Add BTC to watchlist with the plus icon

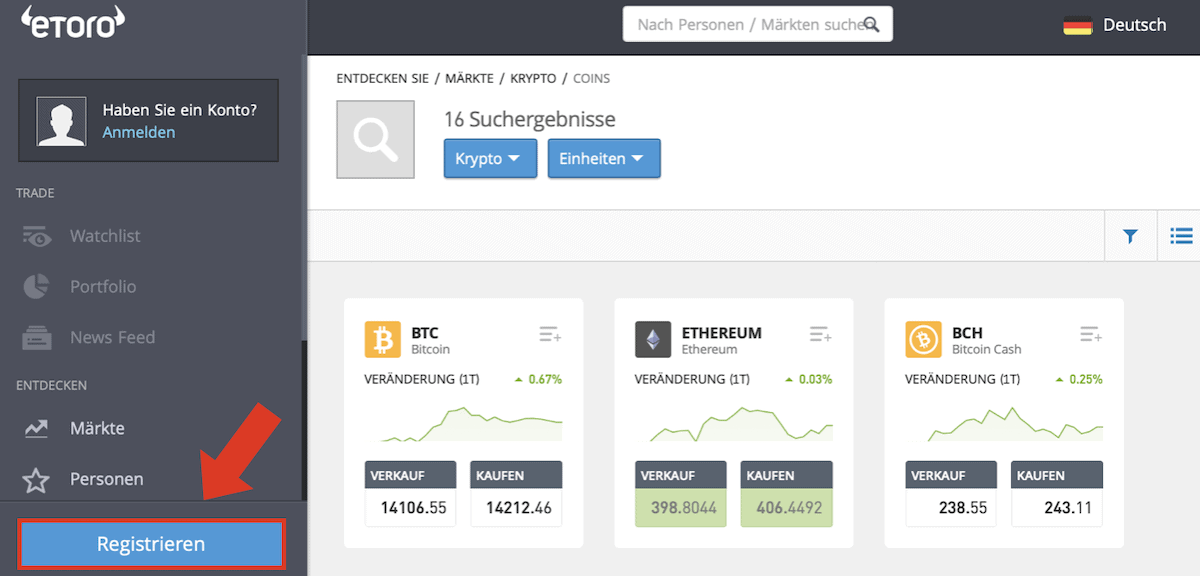pyautogui.click(x=549, y=334)
